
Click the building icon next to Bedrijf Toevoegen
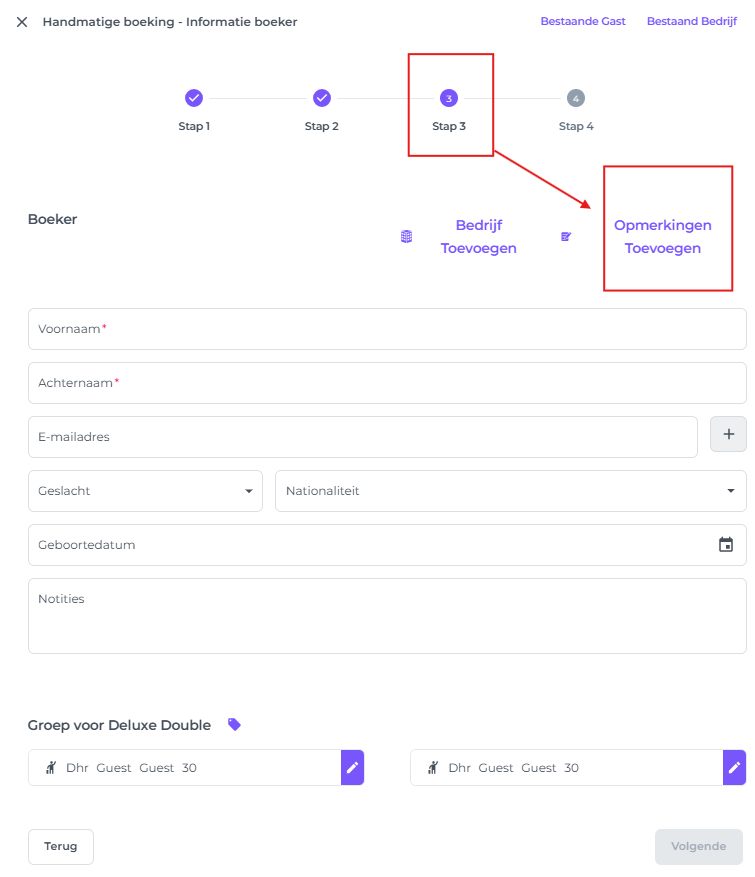(407, 237)
